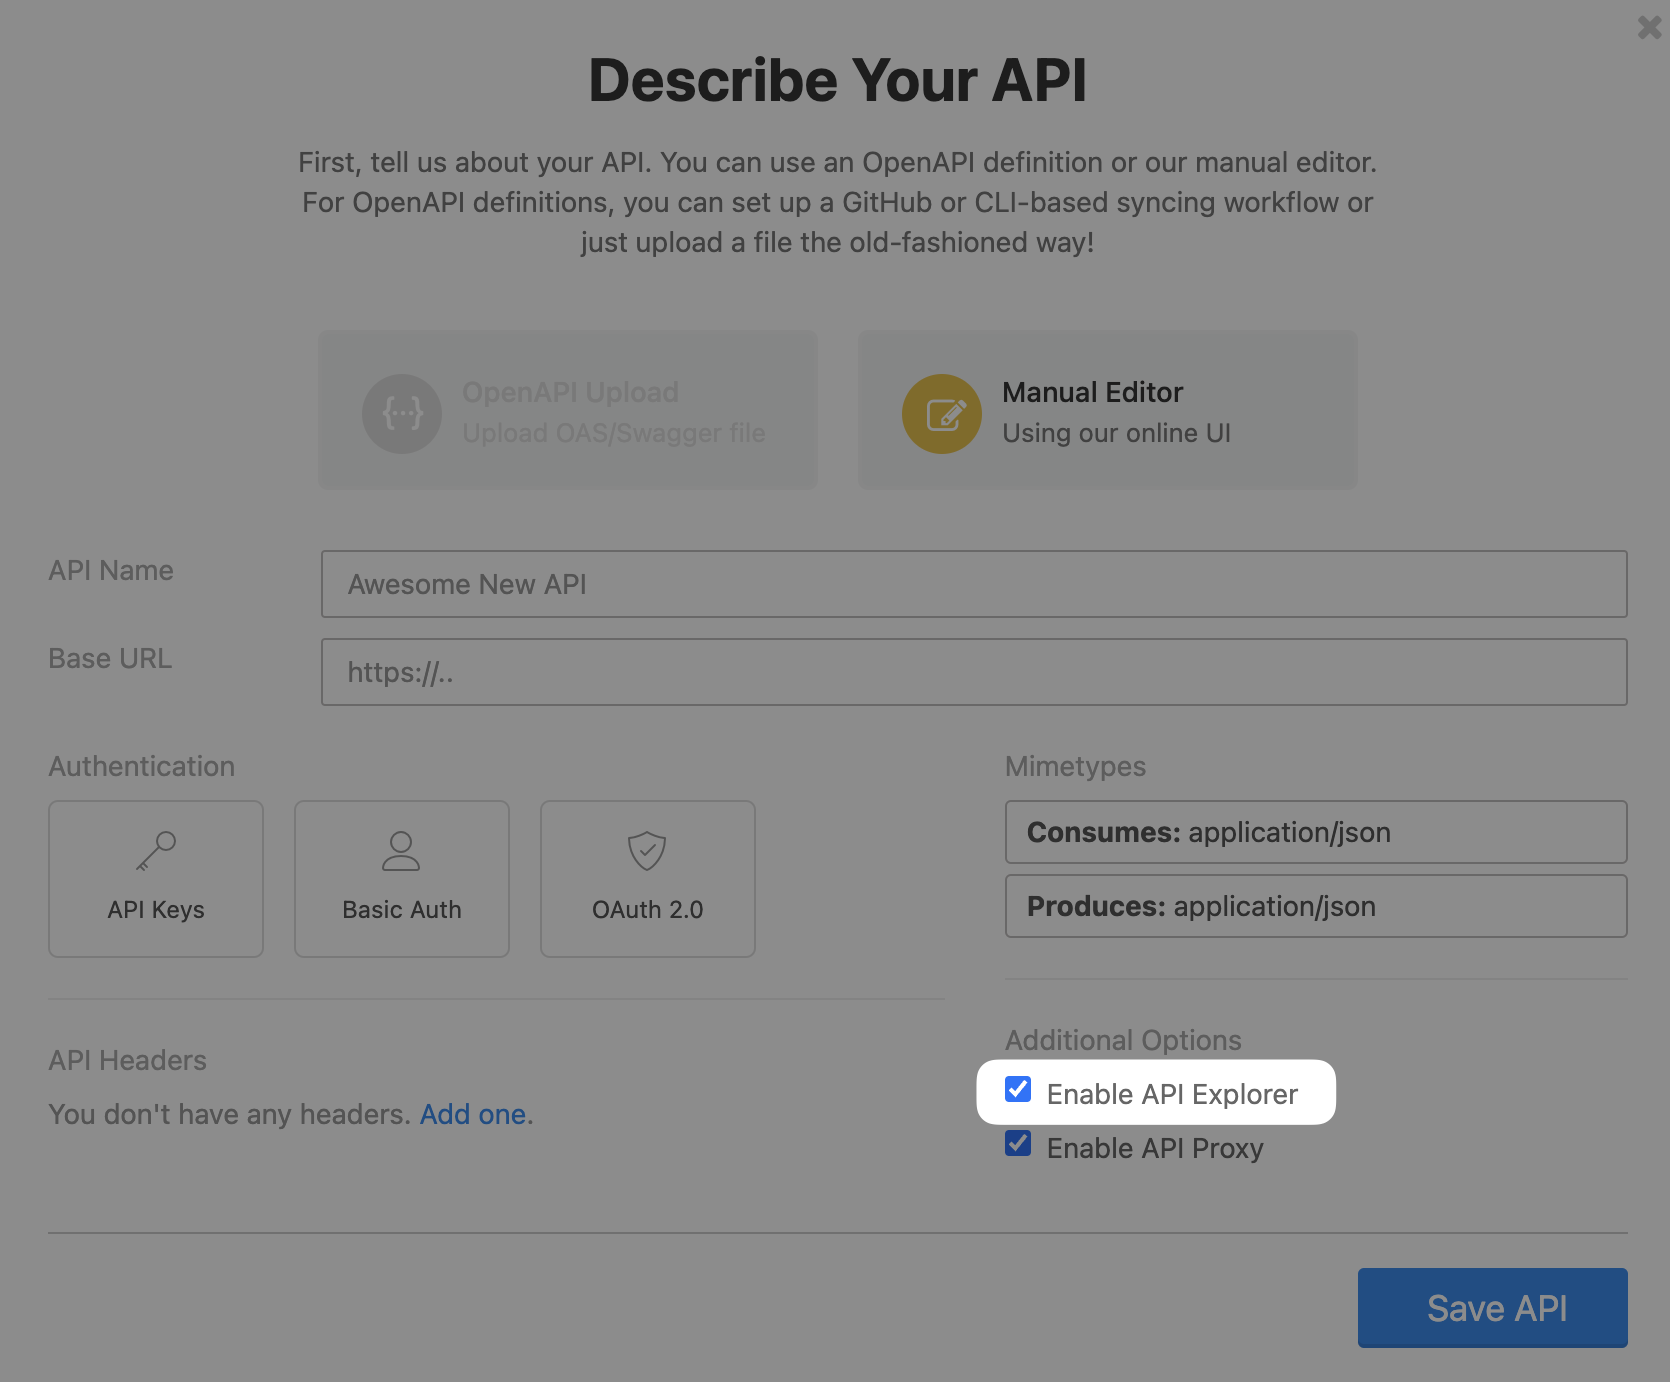Screen dimensions: 1670x1382
Task: Uncheck Enable API Proxy
Action: 1018,1144
